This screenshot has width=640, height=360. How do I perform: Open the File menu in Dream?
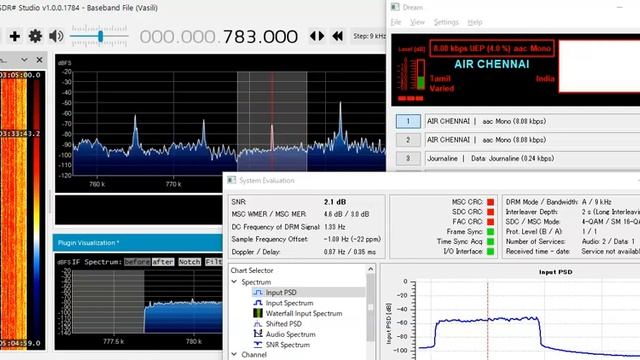pyautogui.click(x=396, y=22)
